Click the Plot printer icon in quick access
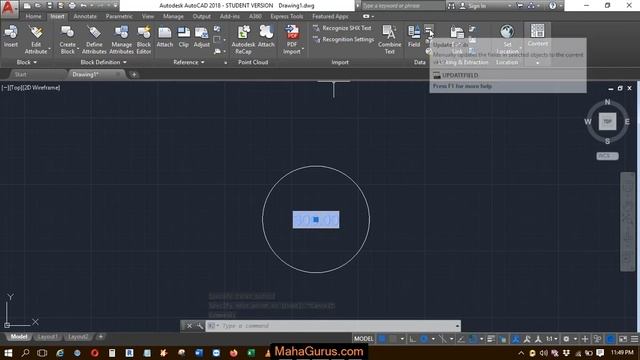 72,6
